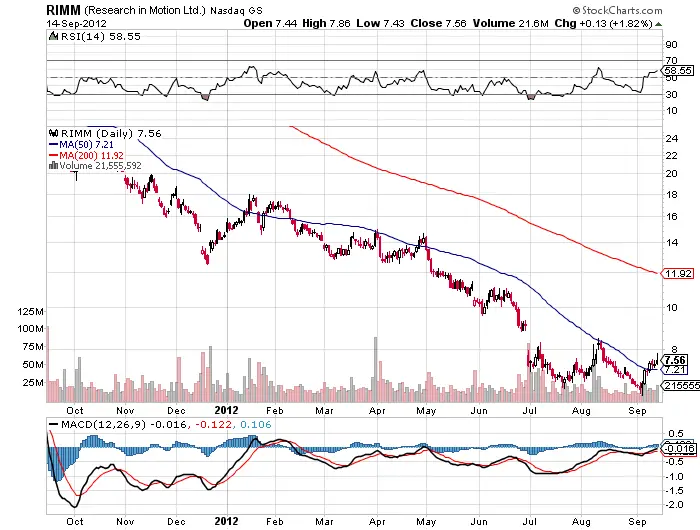The image size is (700, 530).
Task: Click the StockCharts.com attribution text
Action: [x=617, y=10]
